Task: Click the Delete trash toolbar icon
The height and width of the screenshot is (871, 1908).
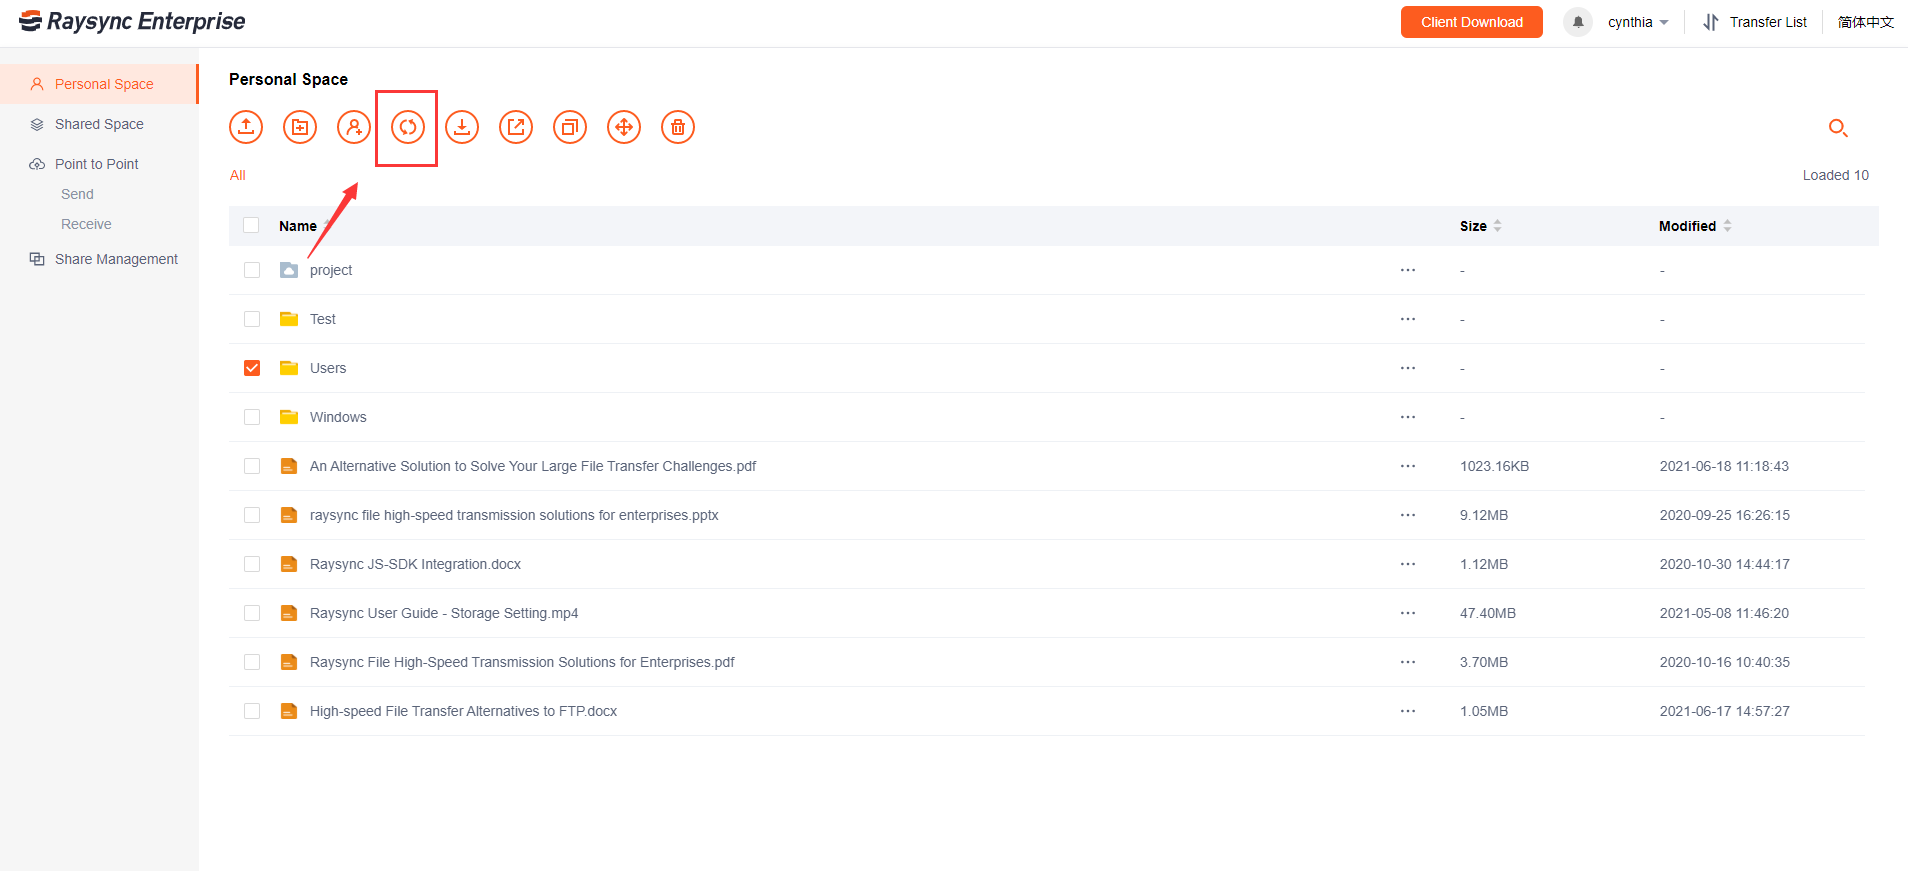Action: click(x=678, y=127)
